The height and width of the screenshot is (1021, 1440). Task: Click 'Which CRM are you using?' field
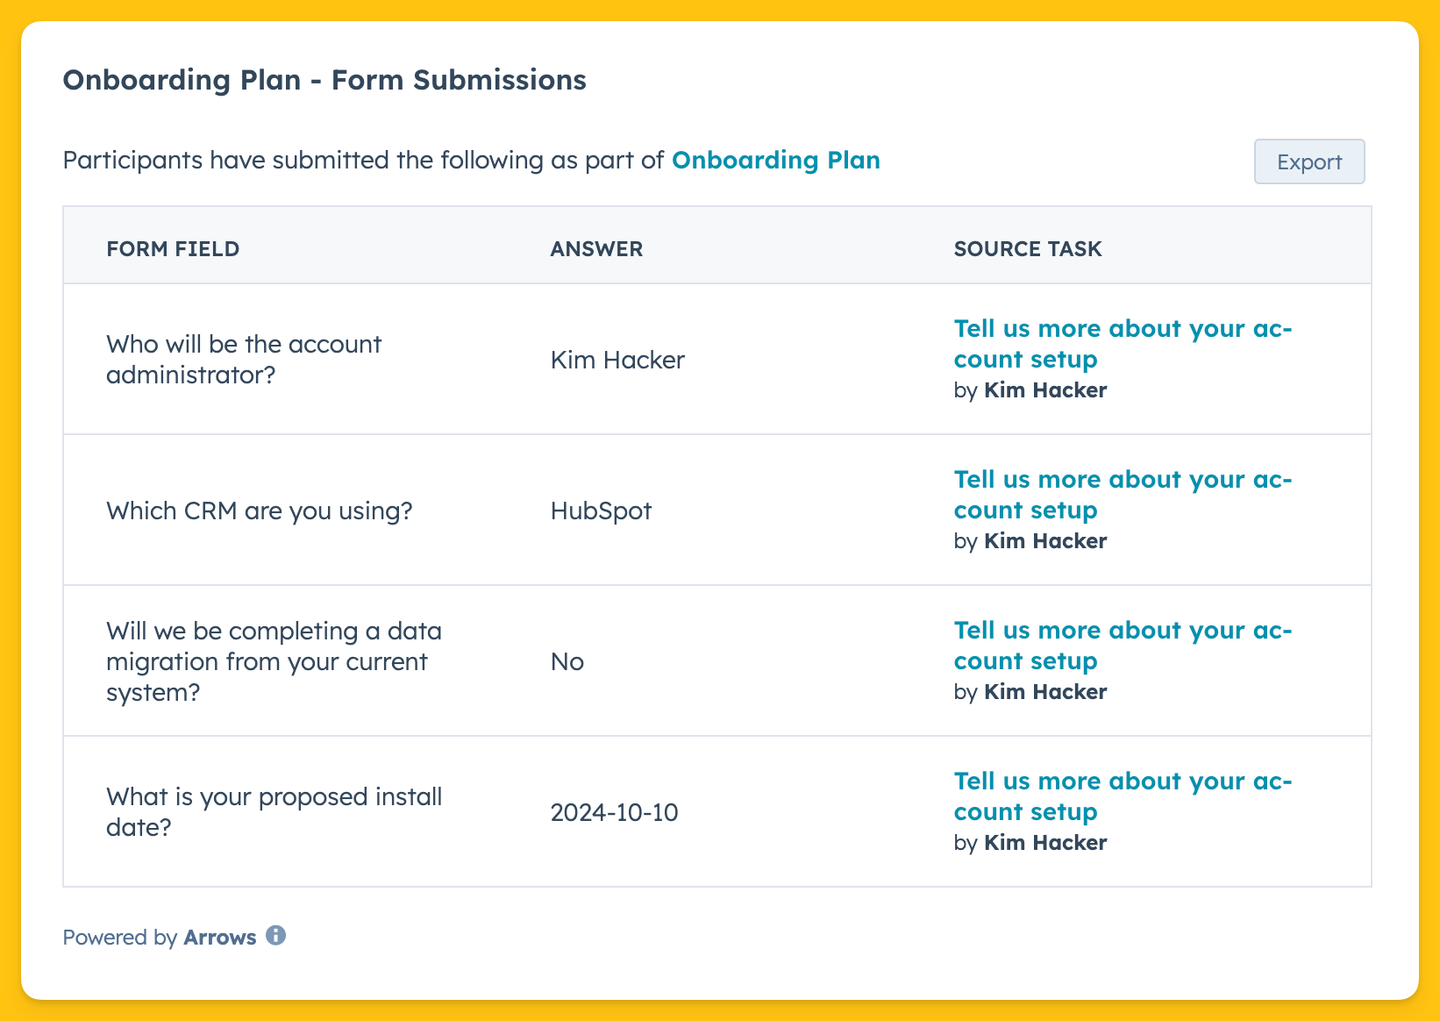[259, 511]
